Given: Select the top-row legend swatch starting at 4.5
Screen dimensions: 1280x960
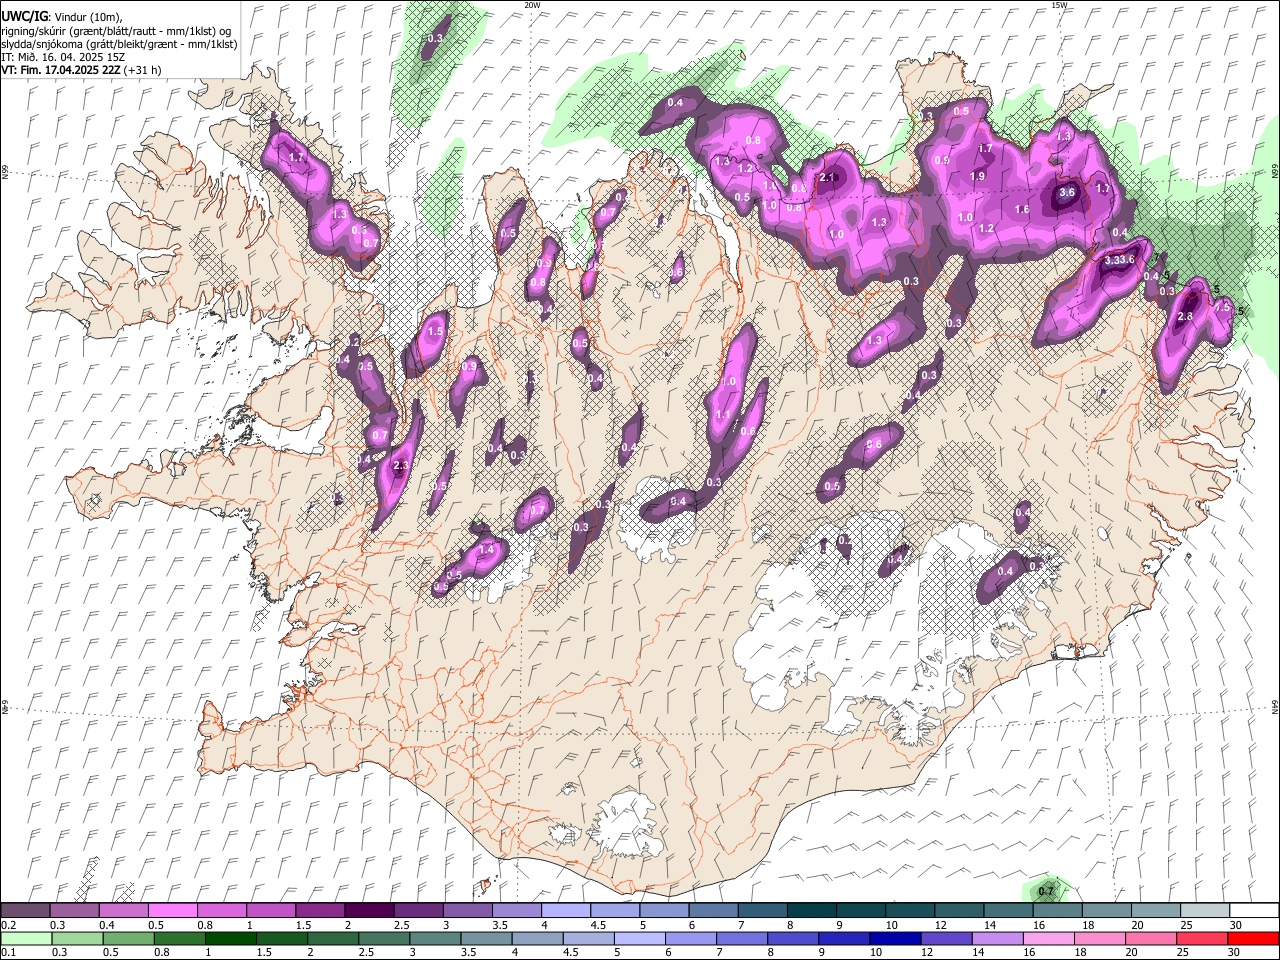Looking at the screenshot, I should (x=615, y=910).
